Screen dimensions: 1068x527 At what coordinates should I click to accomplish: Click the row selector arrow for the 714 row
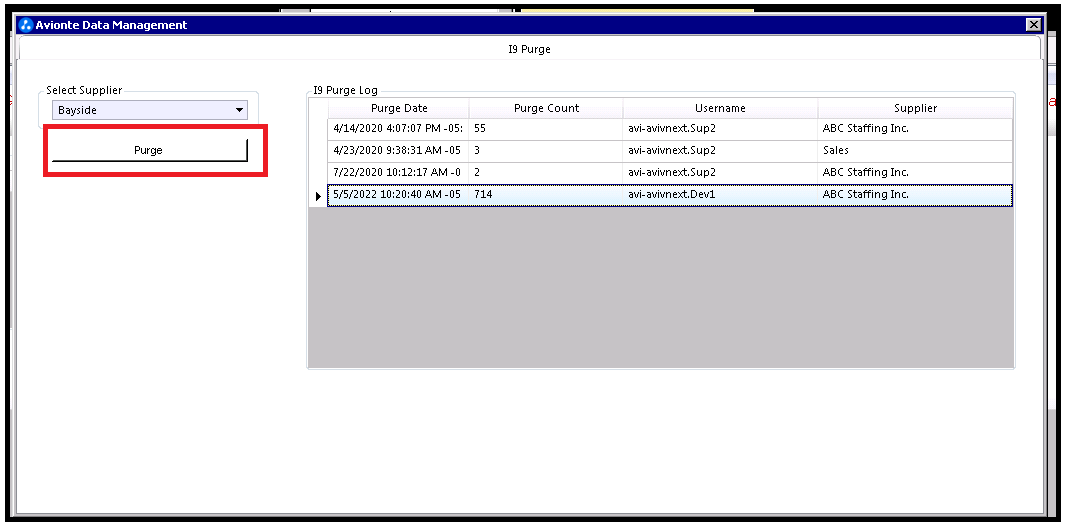point(318,196)
